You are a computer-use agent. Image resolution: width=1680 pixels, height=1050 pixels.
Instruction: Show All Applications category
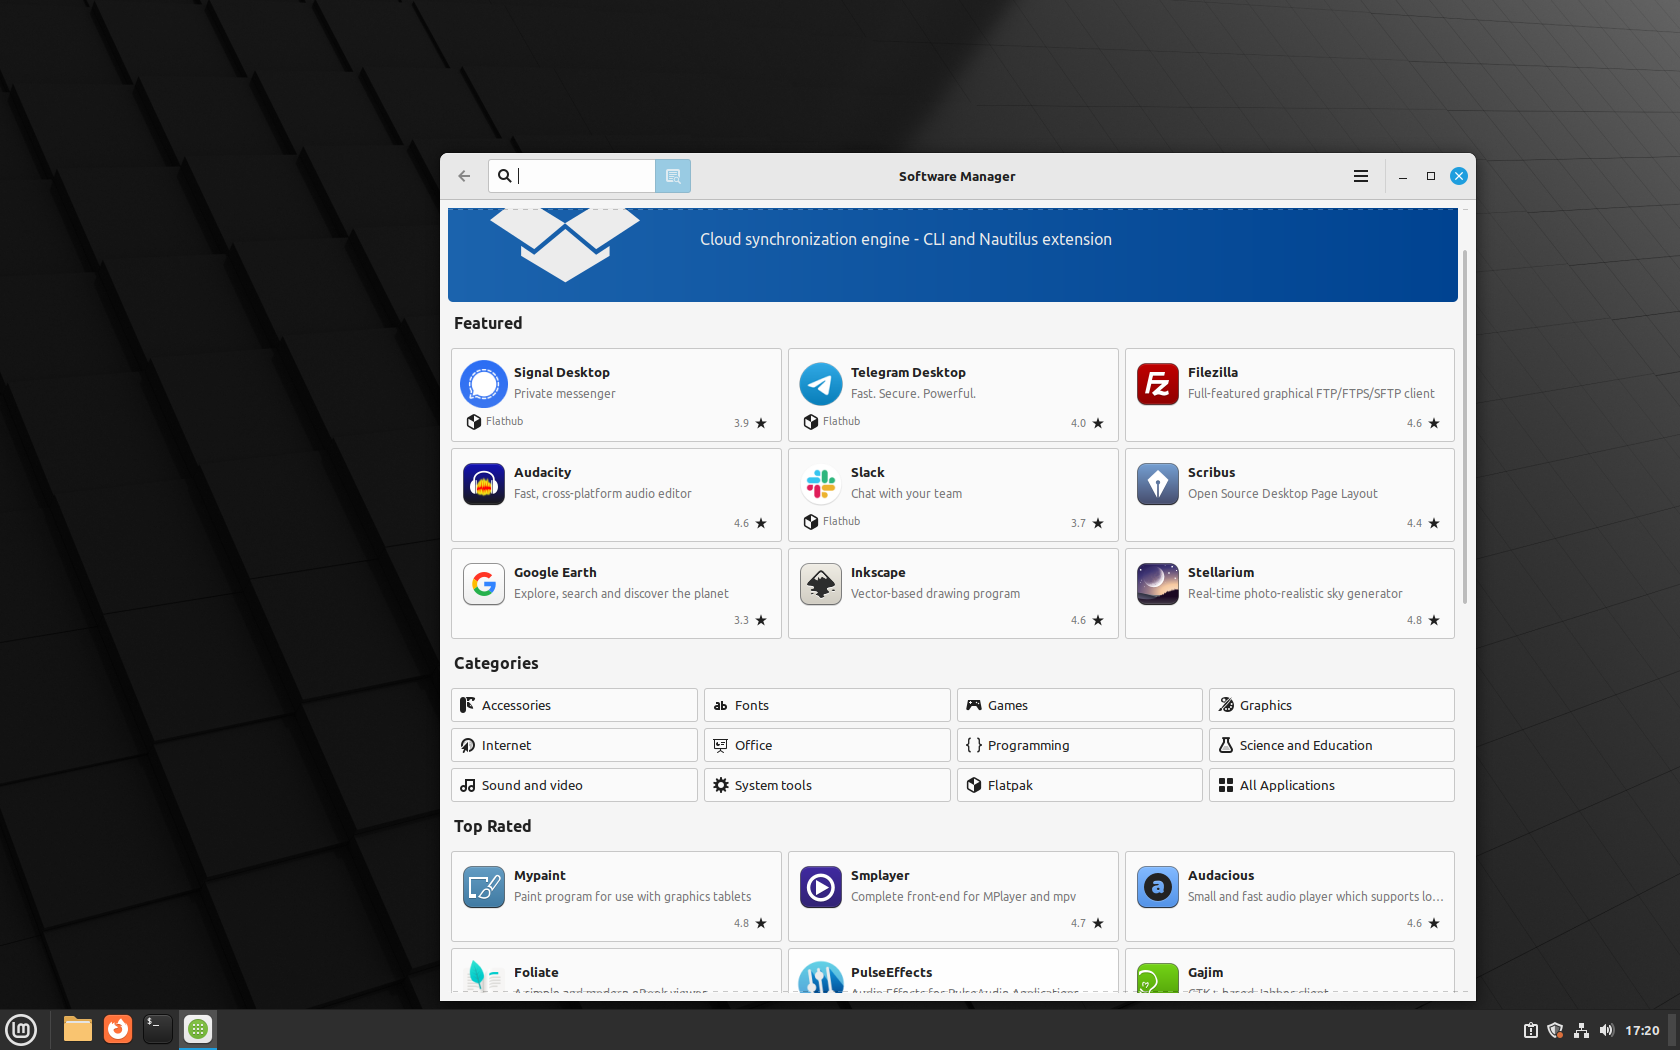[x=1332, y=785]
